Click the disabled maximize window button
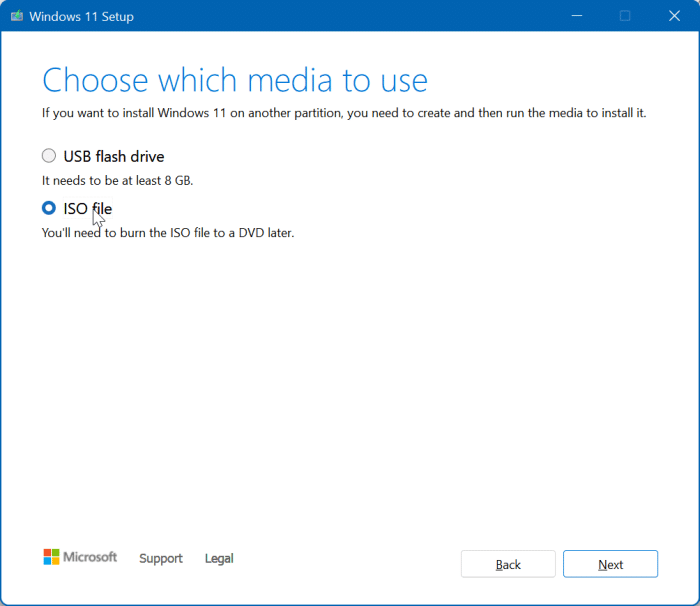 click(x=625, y=16)
